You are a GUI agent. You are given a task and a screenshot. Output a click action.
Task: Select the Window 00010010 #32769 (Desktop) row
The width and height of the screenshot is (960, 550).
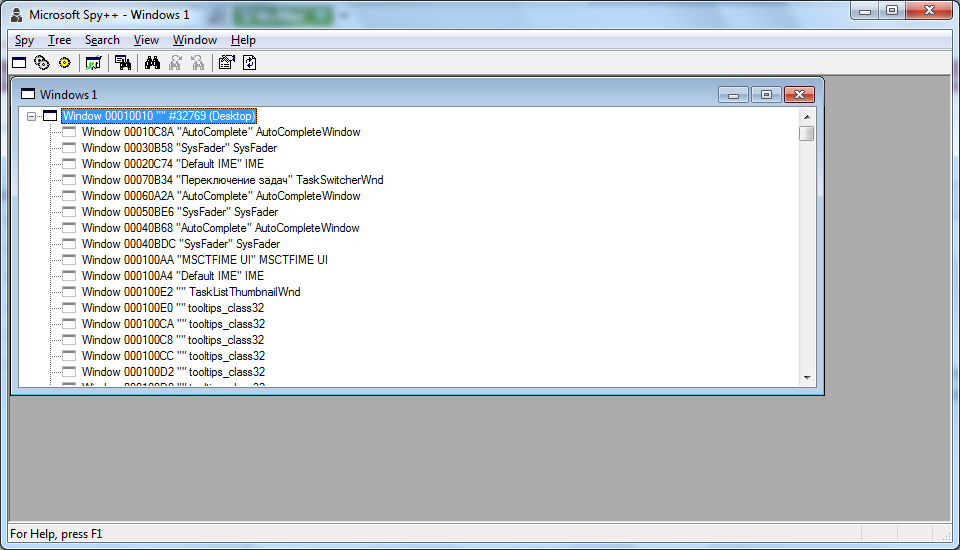(x=159, y=116)
